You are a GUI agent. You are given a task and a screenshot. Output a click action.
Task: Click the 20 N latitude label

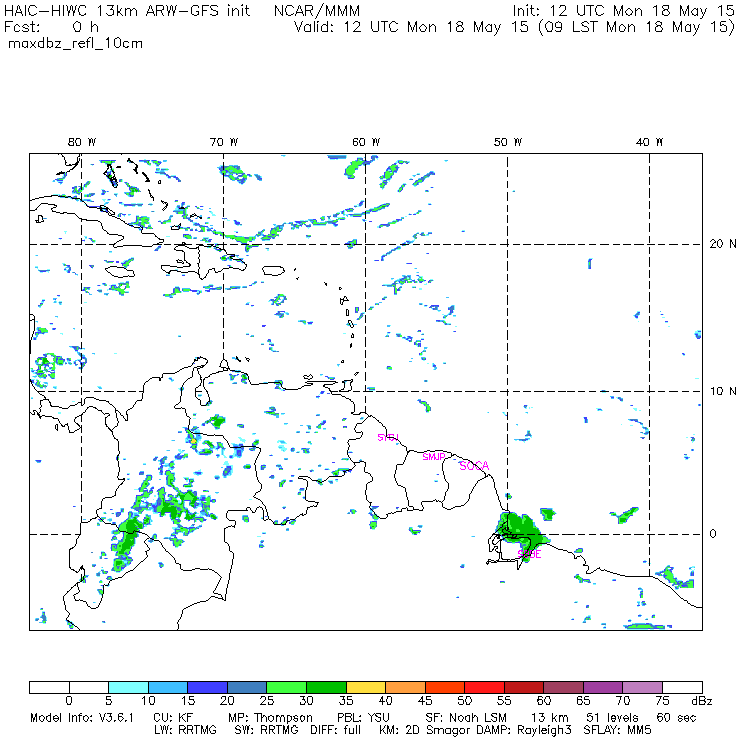point(723,244)
